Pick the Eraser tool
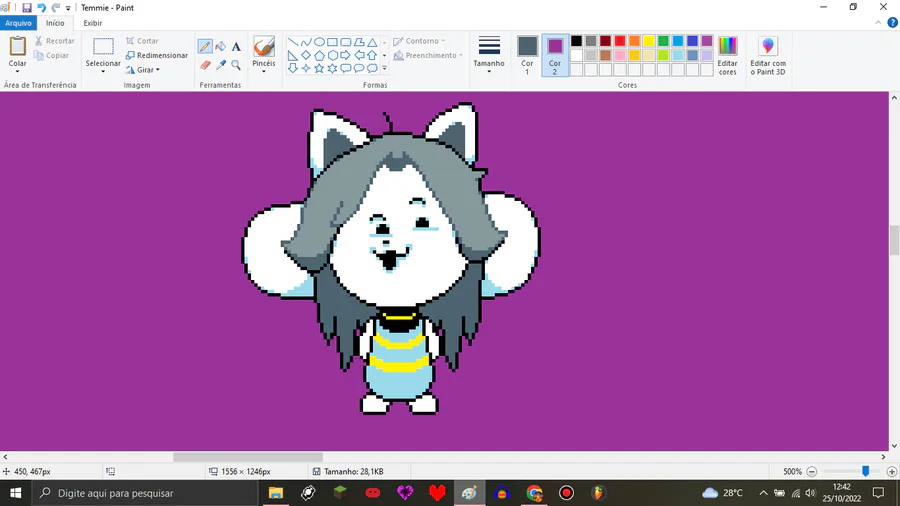Image resolution: width=900 pixels, height=506 pixels. (x=205, y=65)
